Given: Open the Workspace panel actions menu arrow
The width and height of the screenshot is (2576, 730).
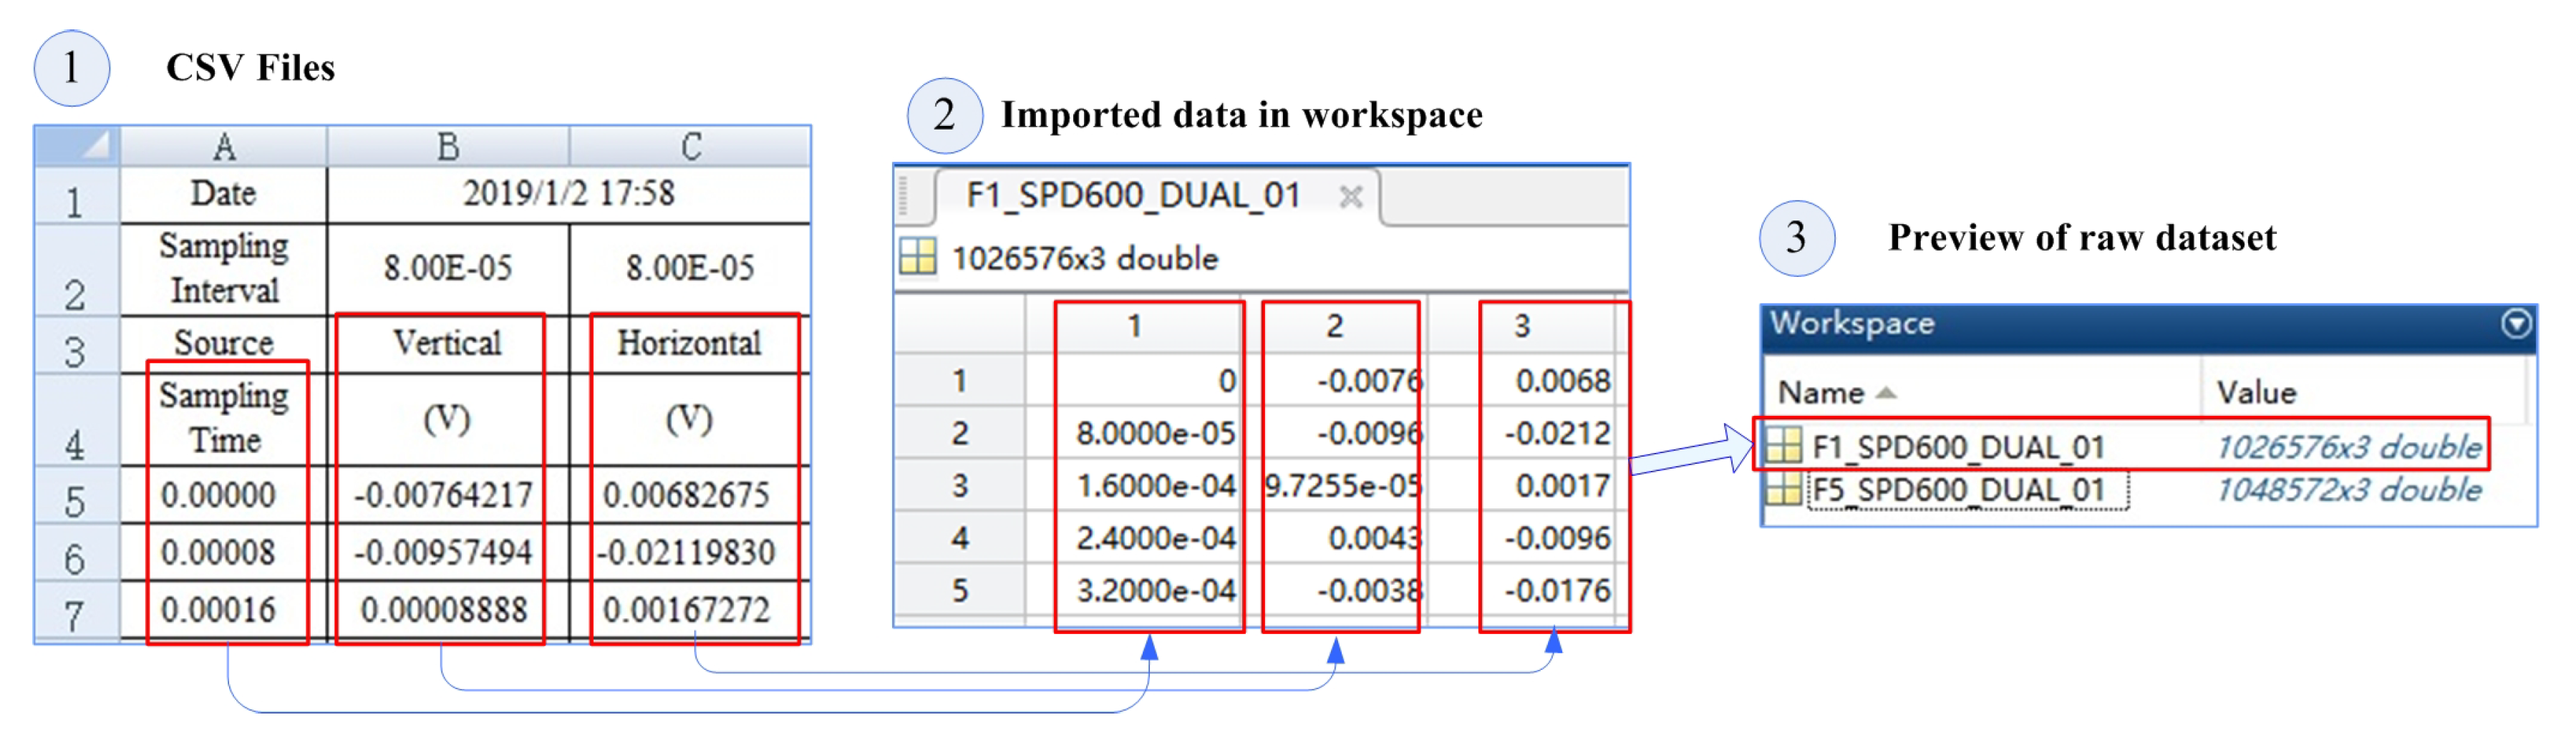Looking at the screenshot, I should [2516, 323].
